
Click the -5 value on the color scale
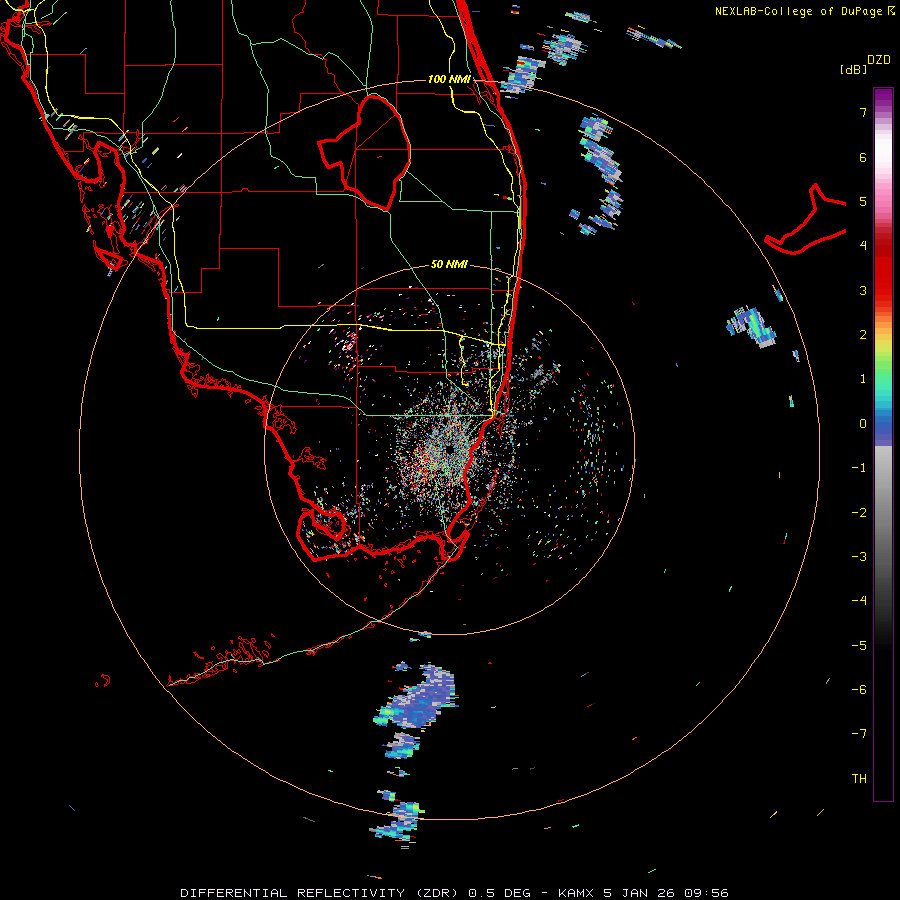click(859, 645)
